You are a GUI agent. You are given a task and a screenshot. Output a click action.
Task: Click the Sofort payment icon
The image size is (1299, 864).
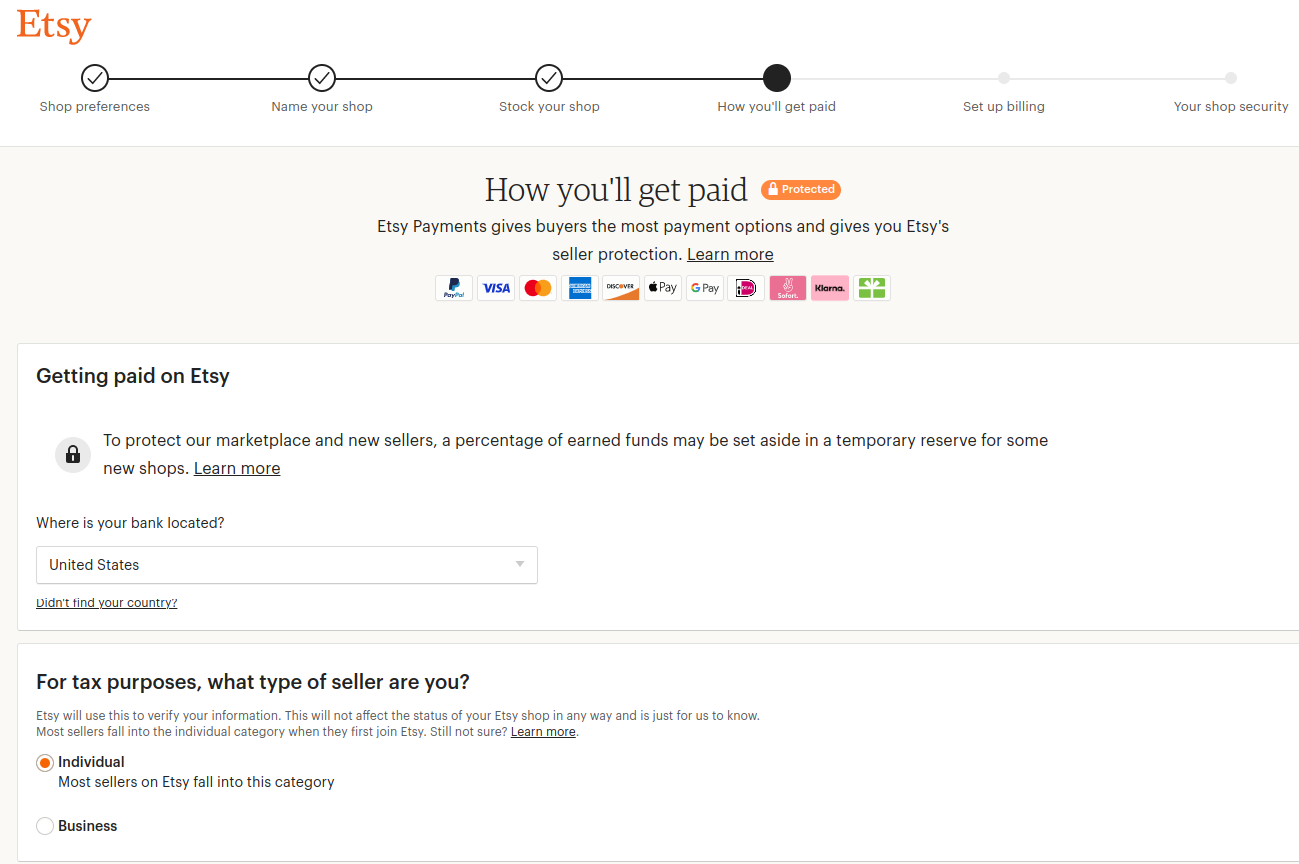pyautogui.click(x=788, y=288)
